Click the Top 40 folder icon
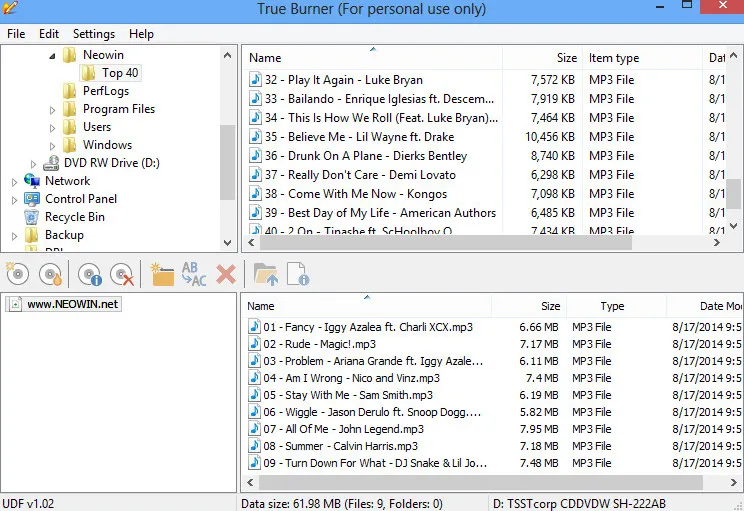The width and height of the screenshot is (744, 511). (89, 73)
